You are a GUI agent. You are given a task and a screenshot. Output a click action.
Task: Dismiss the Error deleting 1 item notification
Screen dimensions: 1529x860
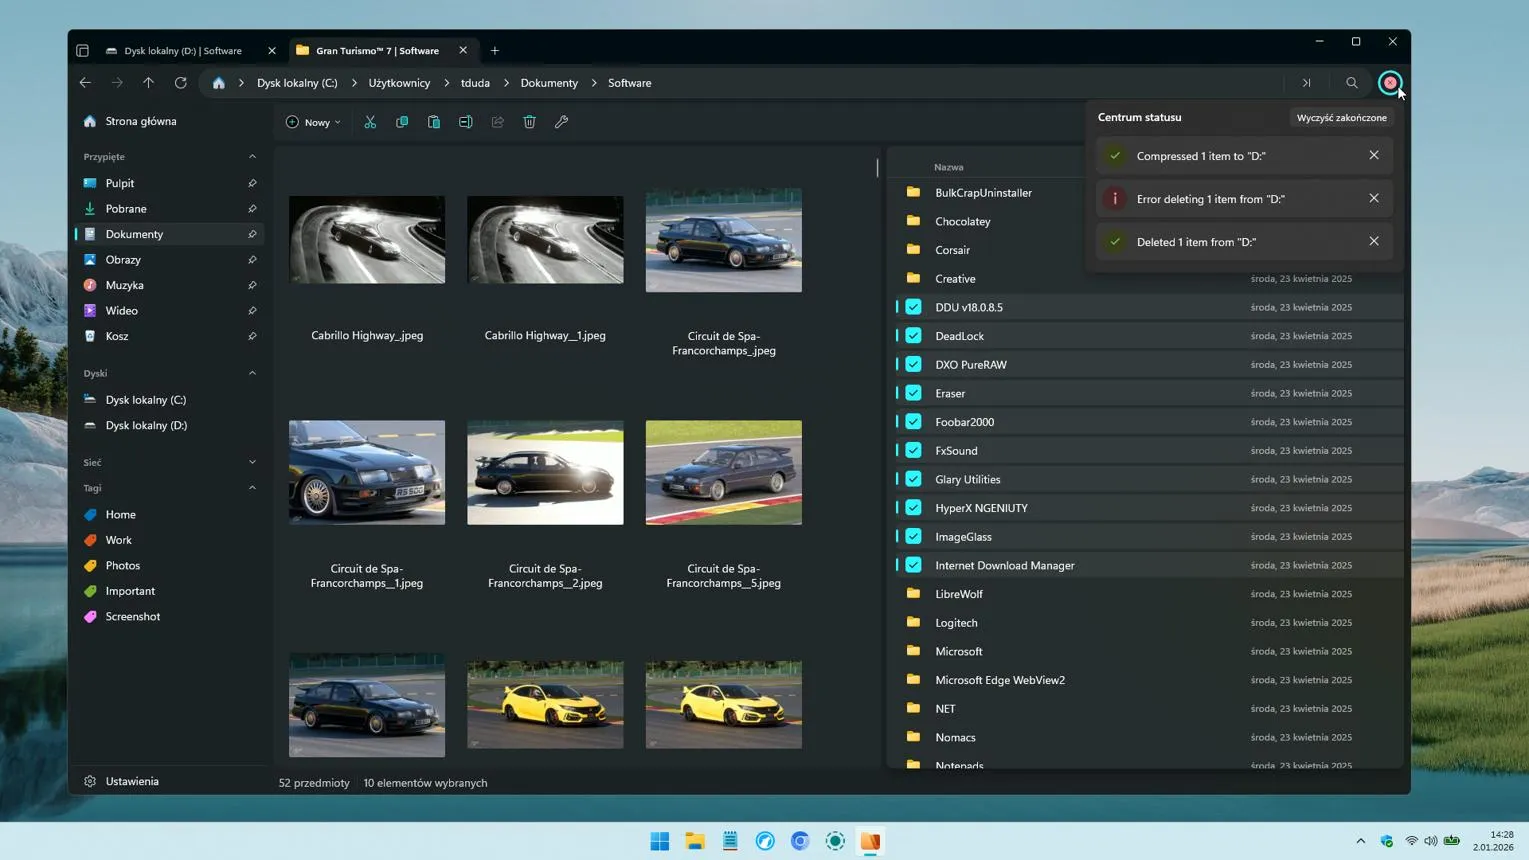click(x=1374, y=198)
